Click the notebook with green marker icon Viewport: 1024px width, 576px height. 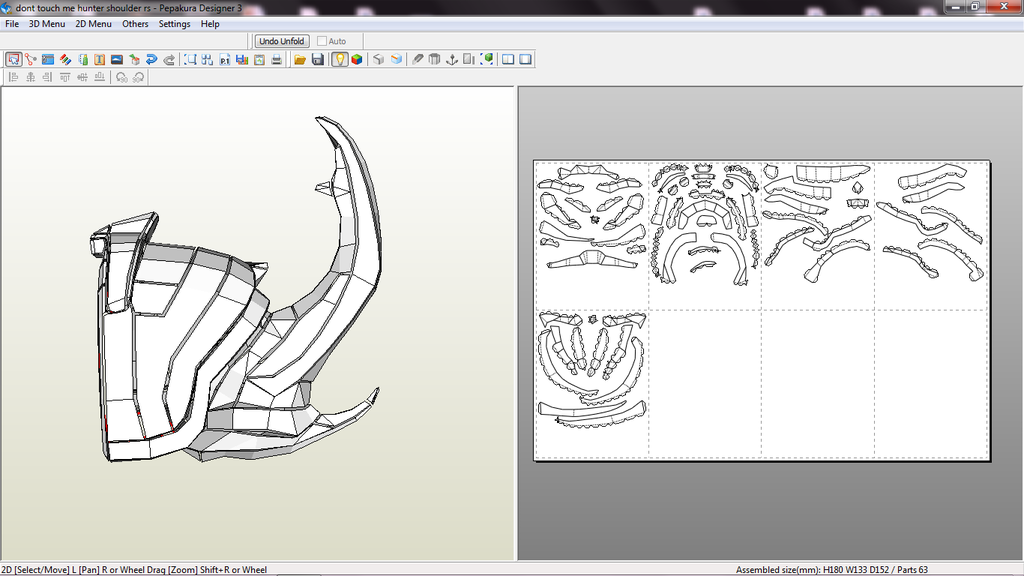(x=82, y=59)
